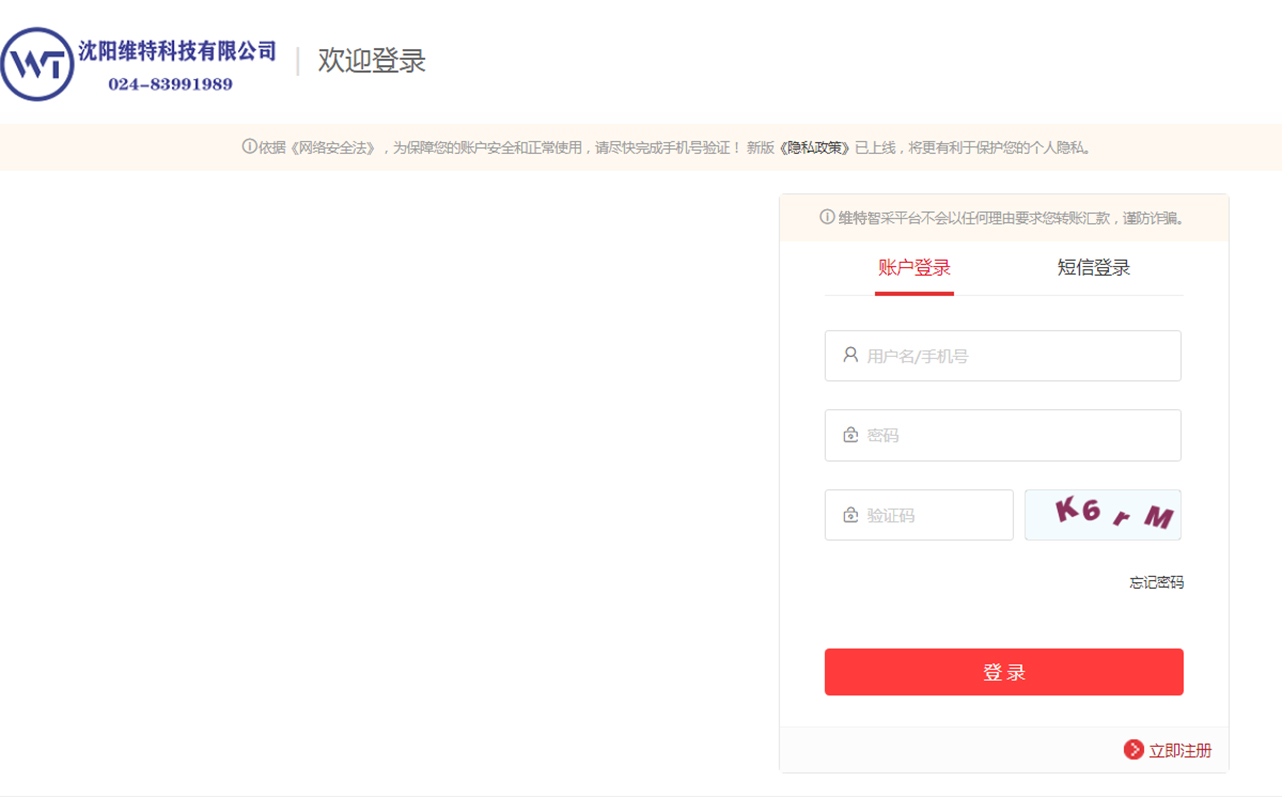1282x797 pixels.
Task: Click the lock icon in password field
Action: (850, 435)
